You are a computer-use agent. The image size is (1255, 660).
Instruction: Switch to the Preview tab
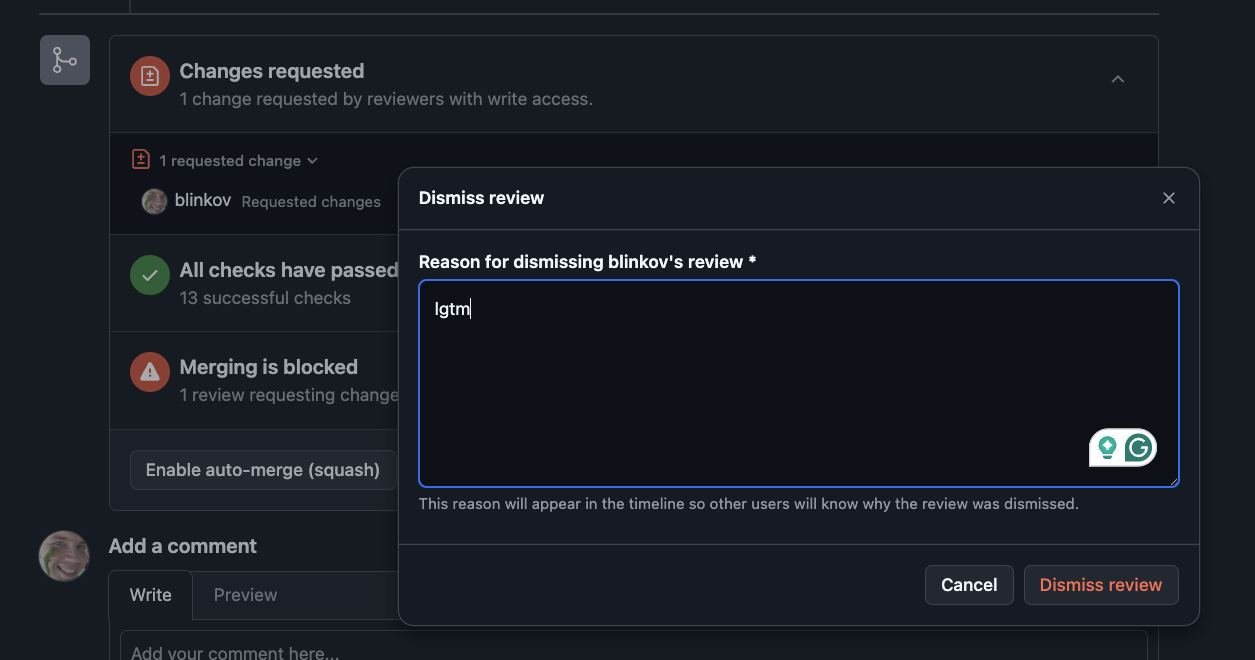click(245, 594)
